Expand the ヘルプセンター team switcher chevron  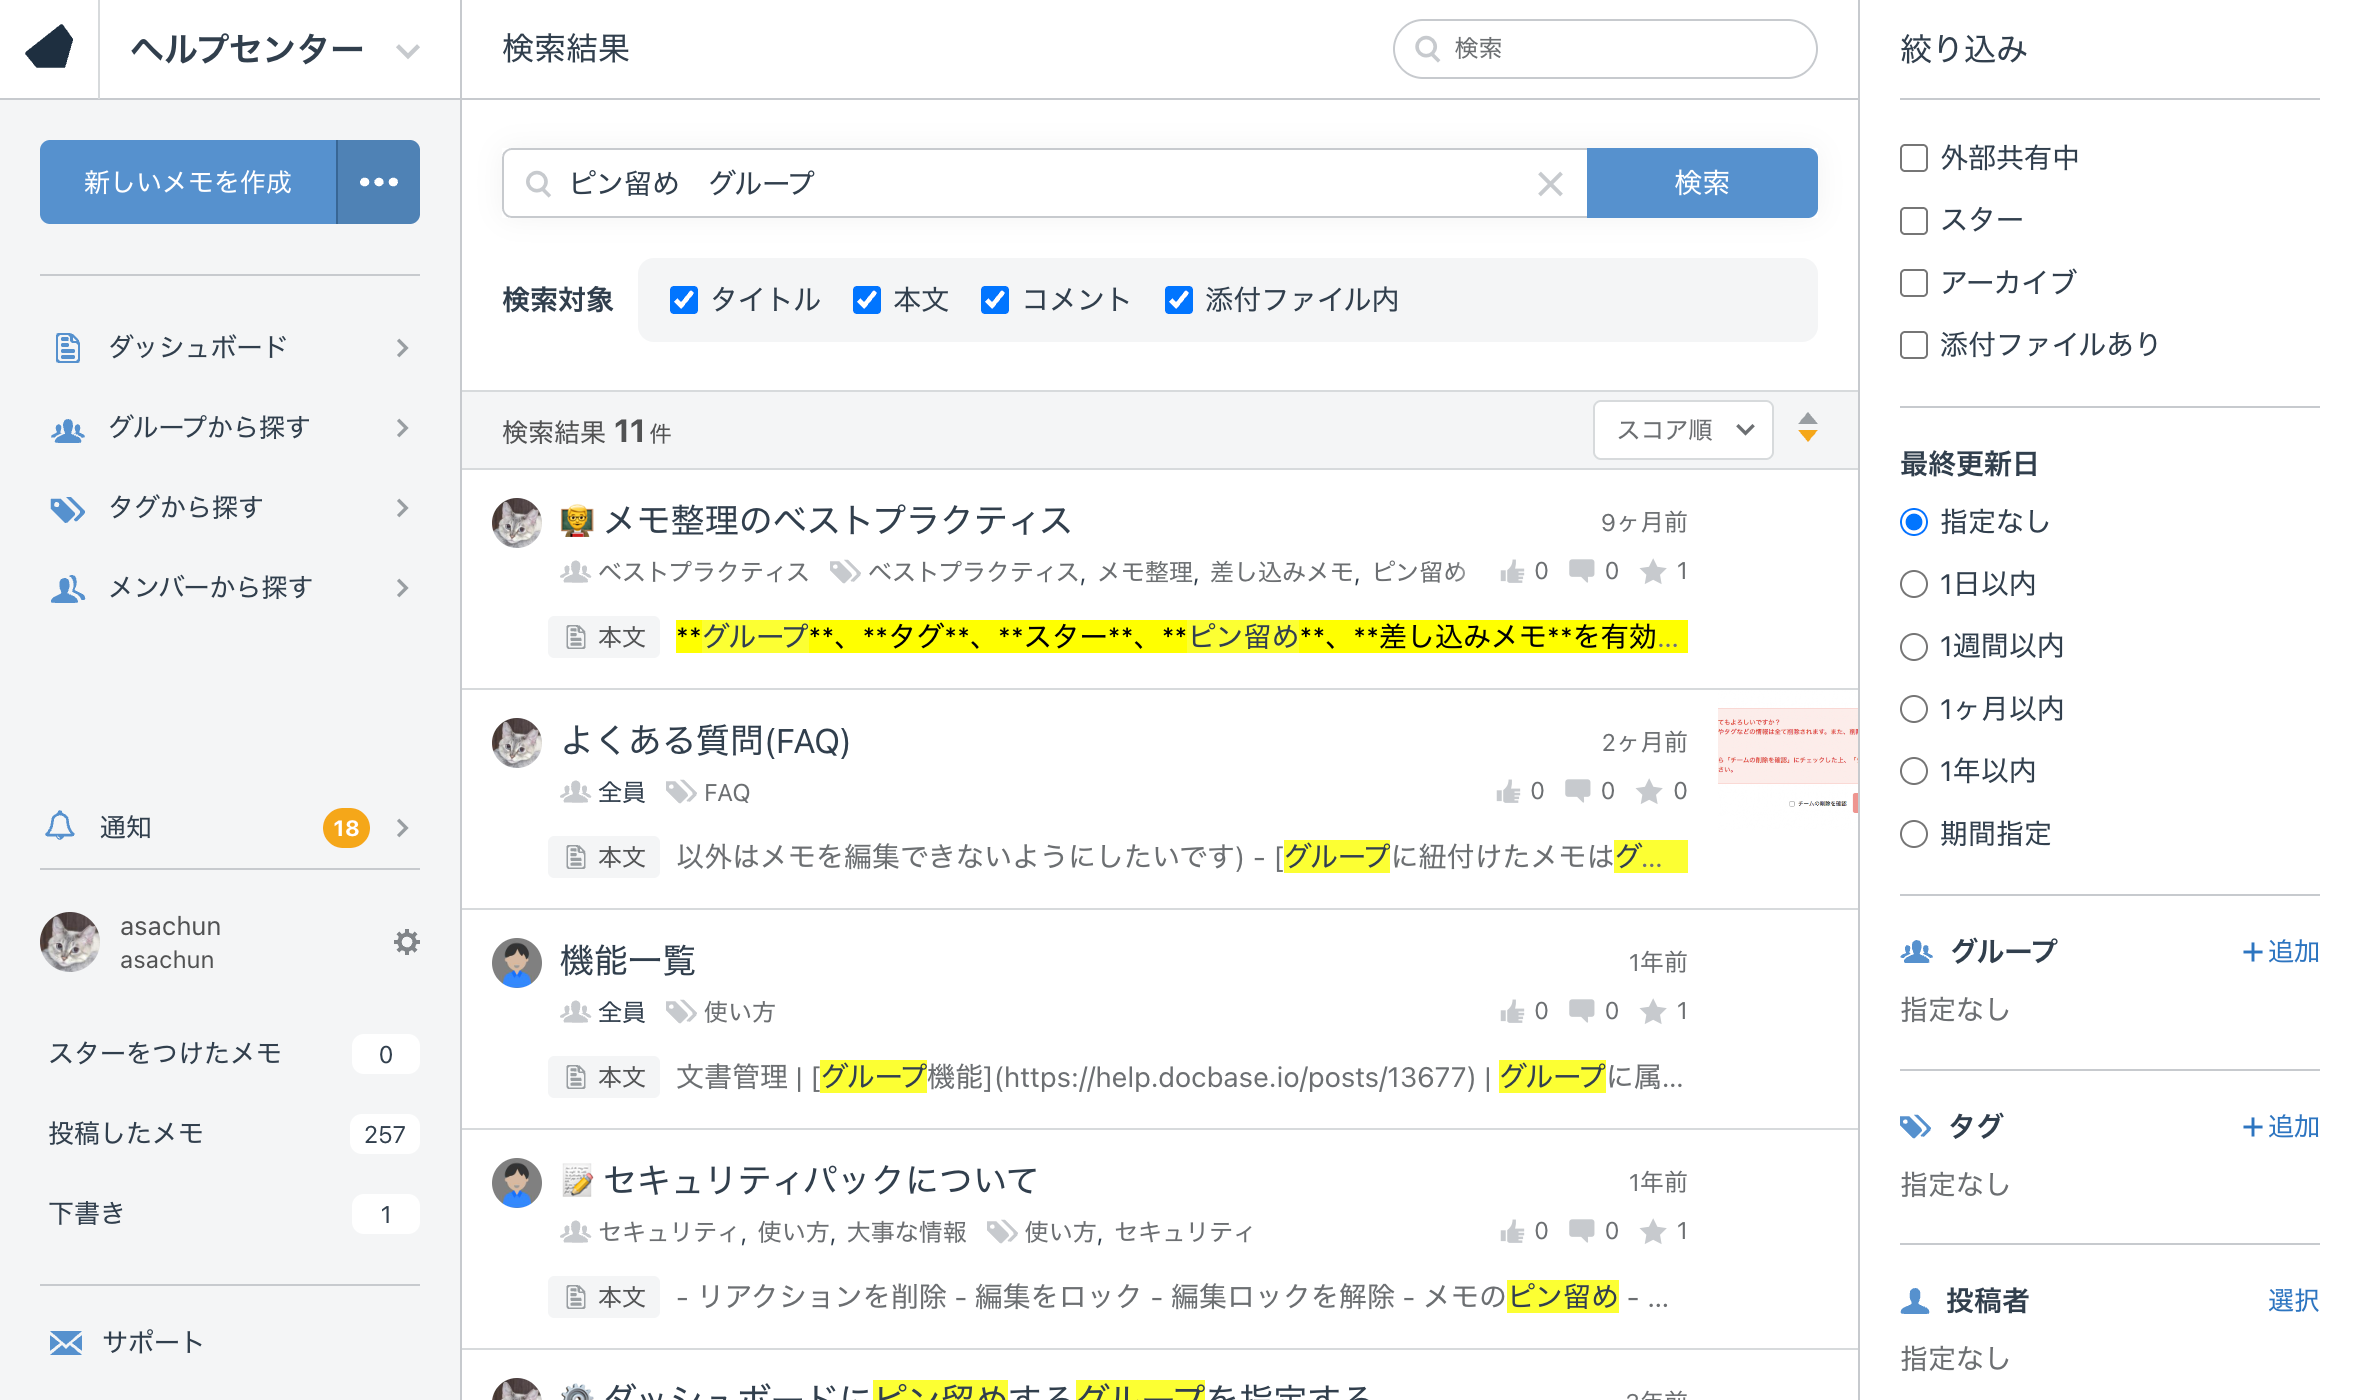406,49
